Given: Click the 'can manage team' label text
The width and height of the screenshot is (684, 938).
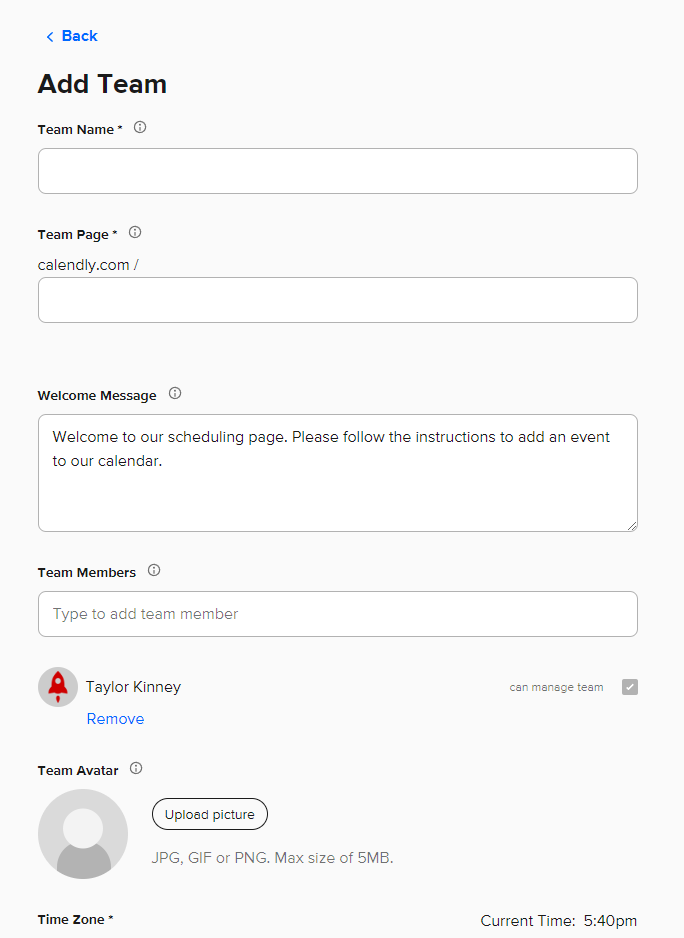Looking at the screenshot, I should coord(556,688).
